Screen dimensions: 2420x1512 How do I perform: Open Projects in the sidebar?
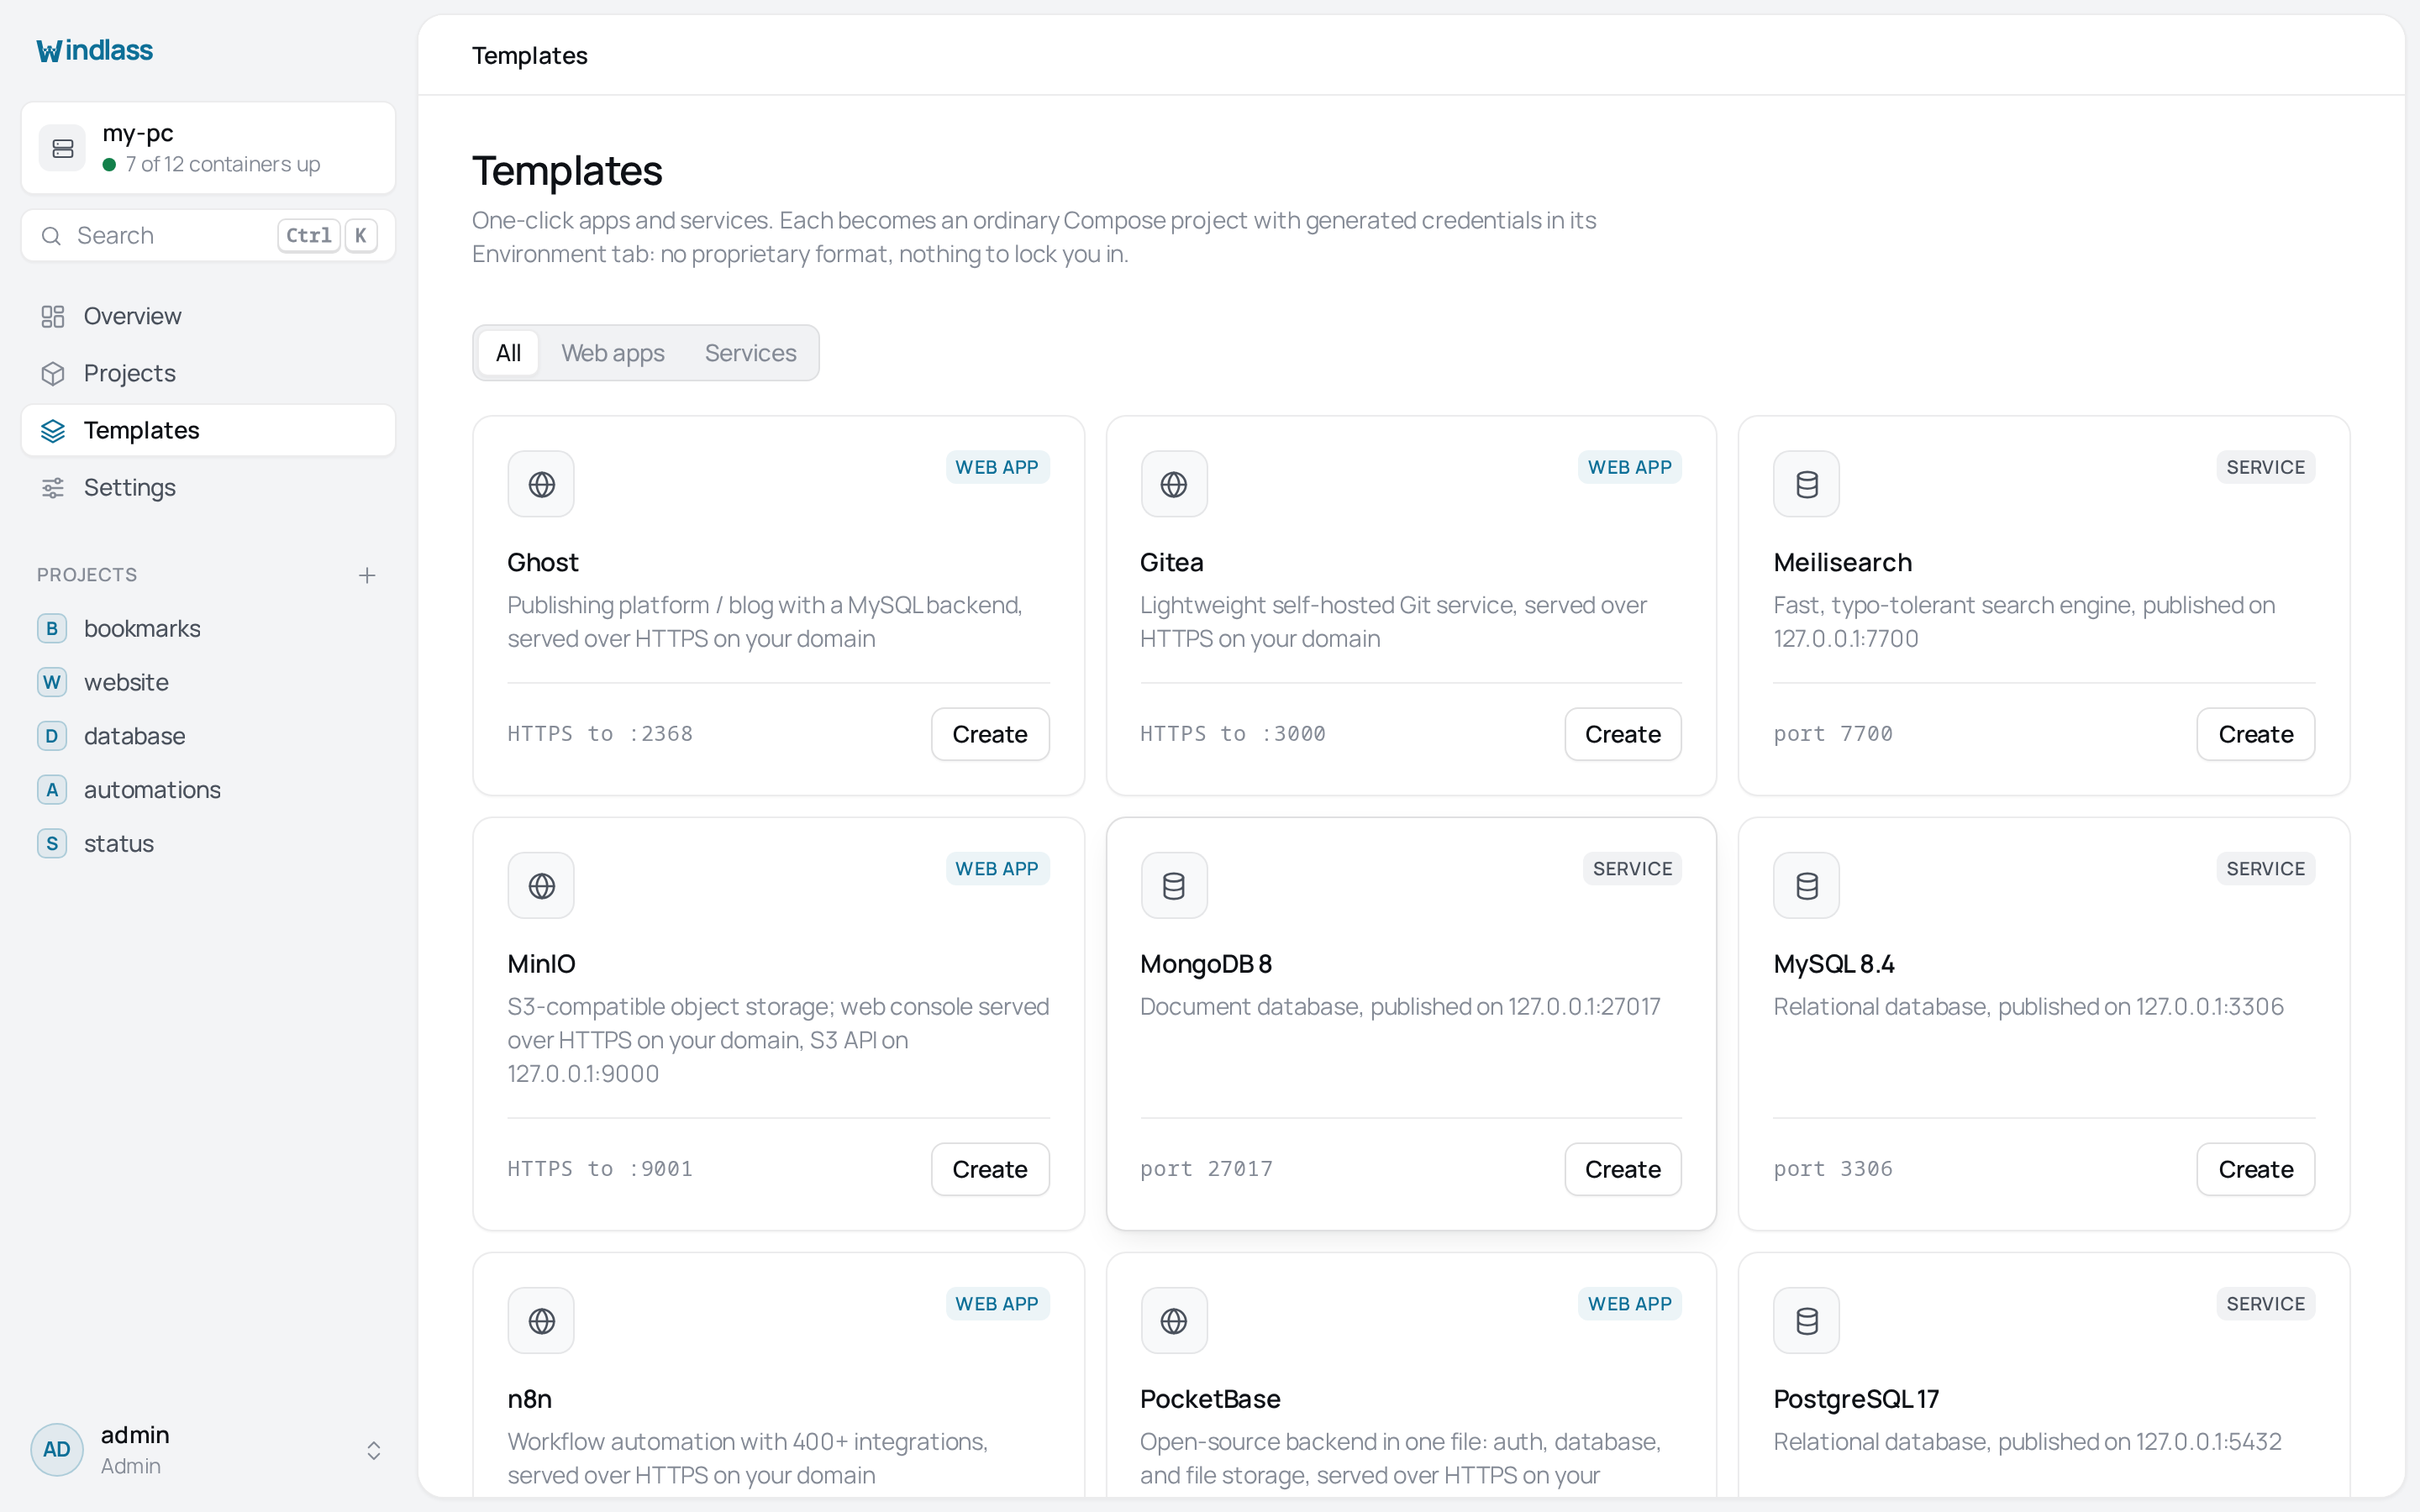pos(208,374)
